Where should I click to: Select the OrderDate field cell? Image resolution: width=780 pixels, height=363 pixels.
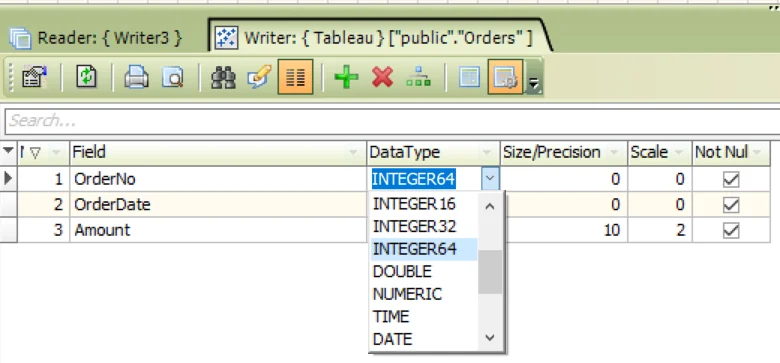[x=218, y=204]
